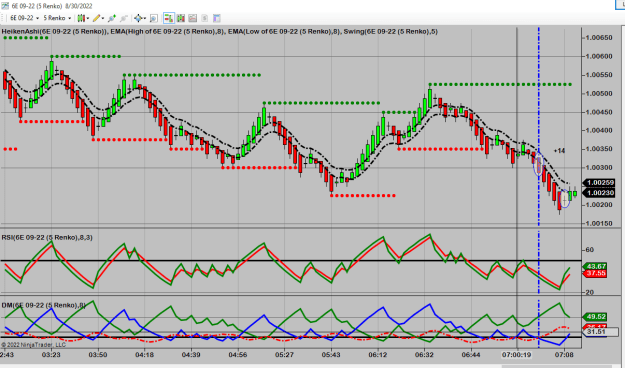Click the RSI 20 level axis label
The image size is (625, 368).
590,292
